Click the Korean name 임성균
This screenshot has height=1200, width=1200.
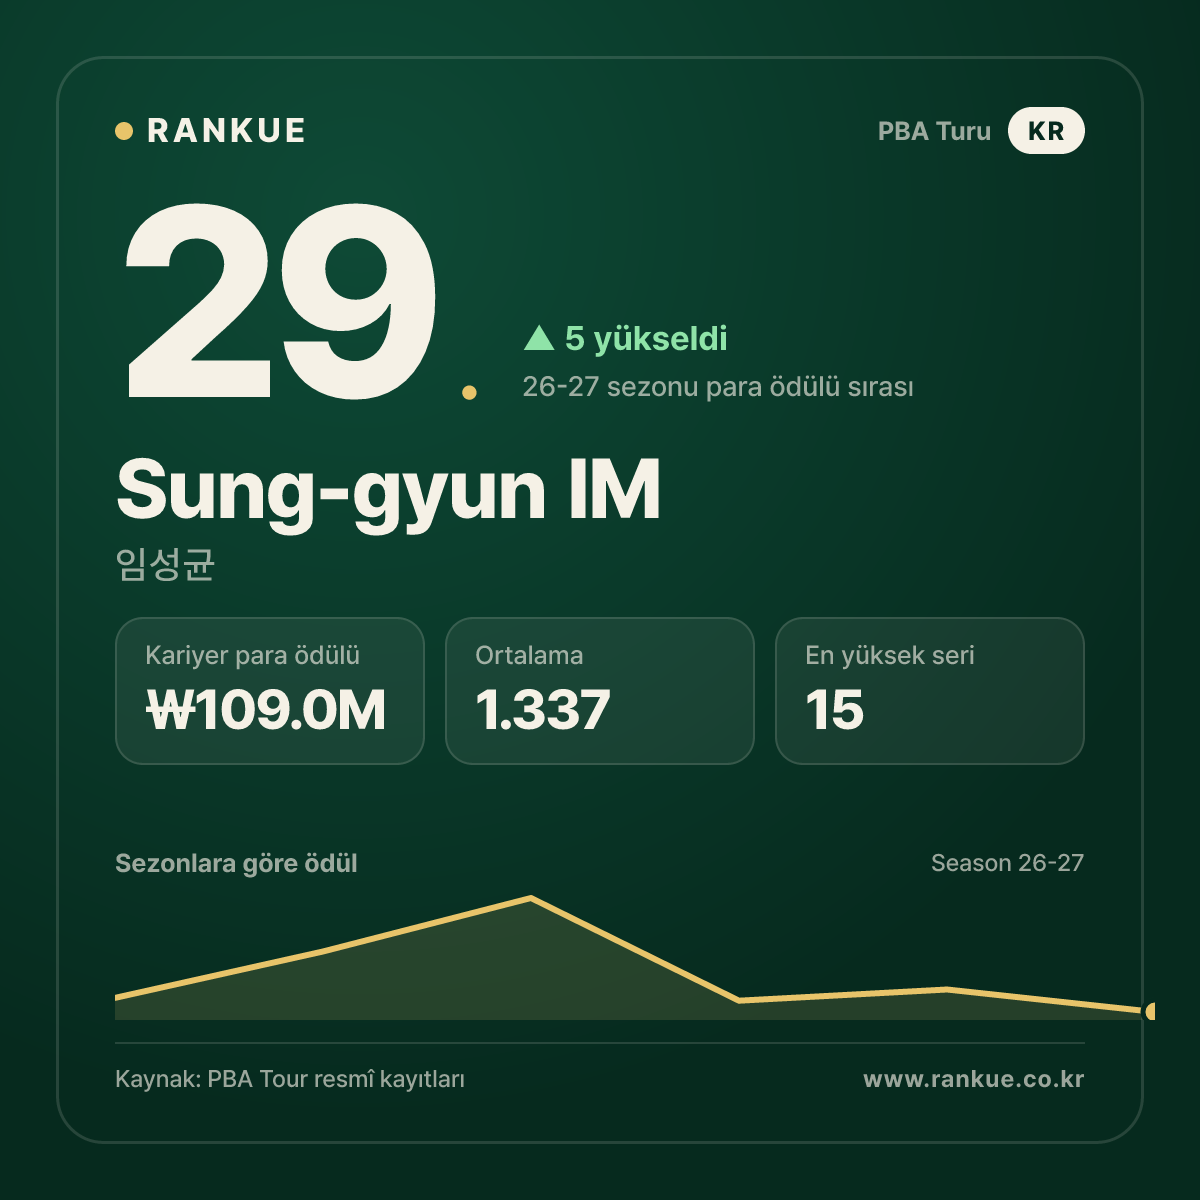[165, 564]
